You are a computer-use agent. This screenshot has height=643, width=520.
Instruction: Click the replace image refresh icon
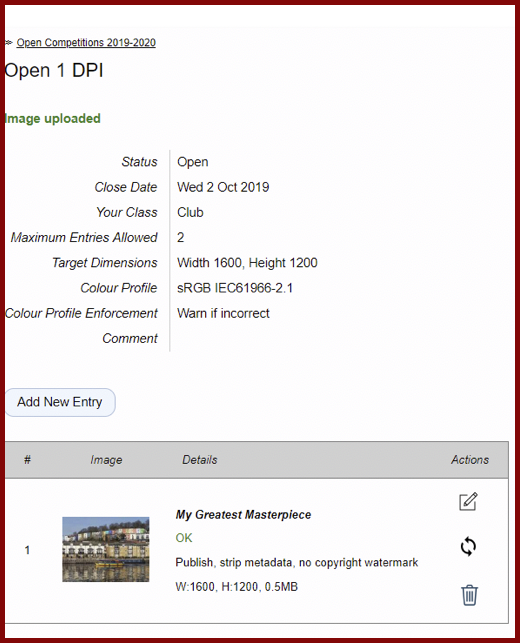point(468,546)
